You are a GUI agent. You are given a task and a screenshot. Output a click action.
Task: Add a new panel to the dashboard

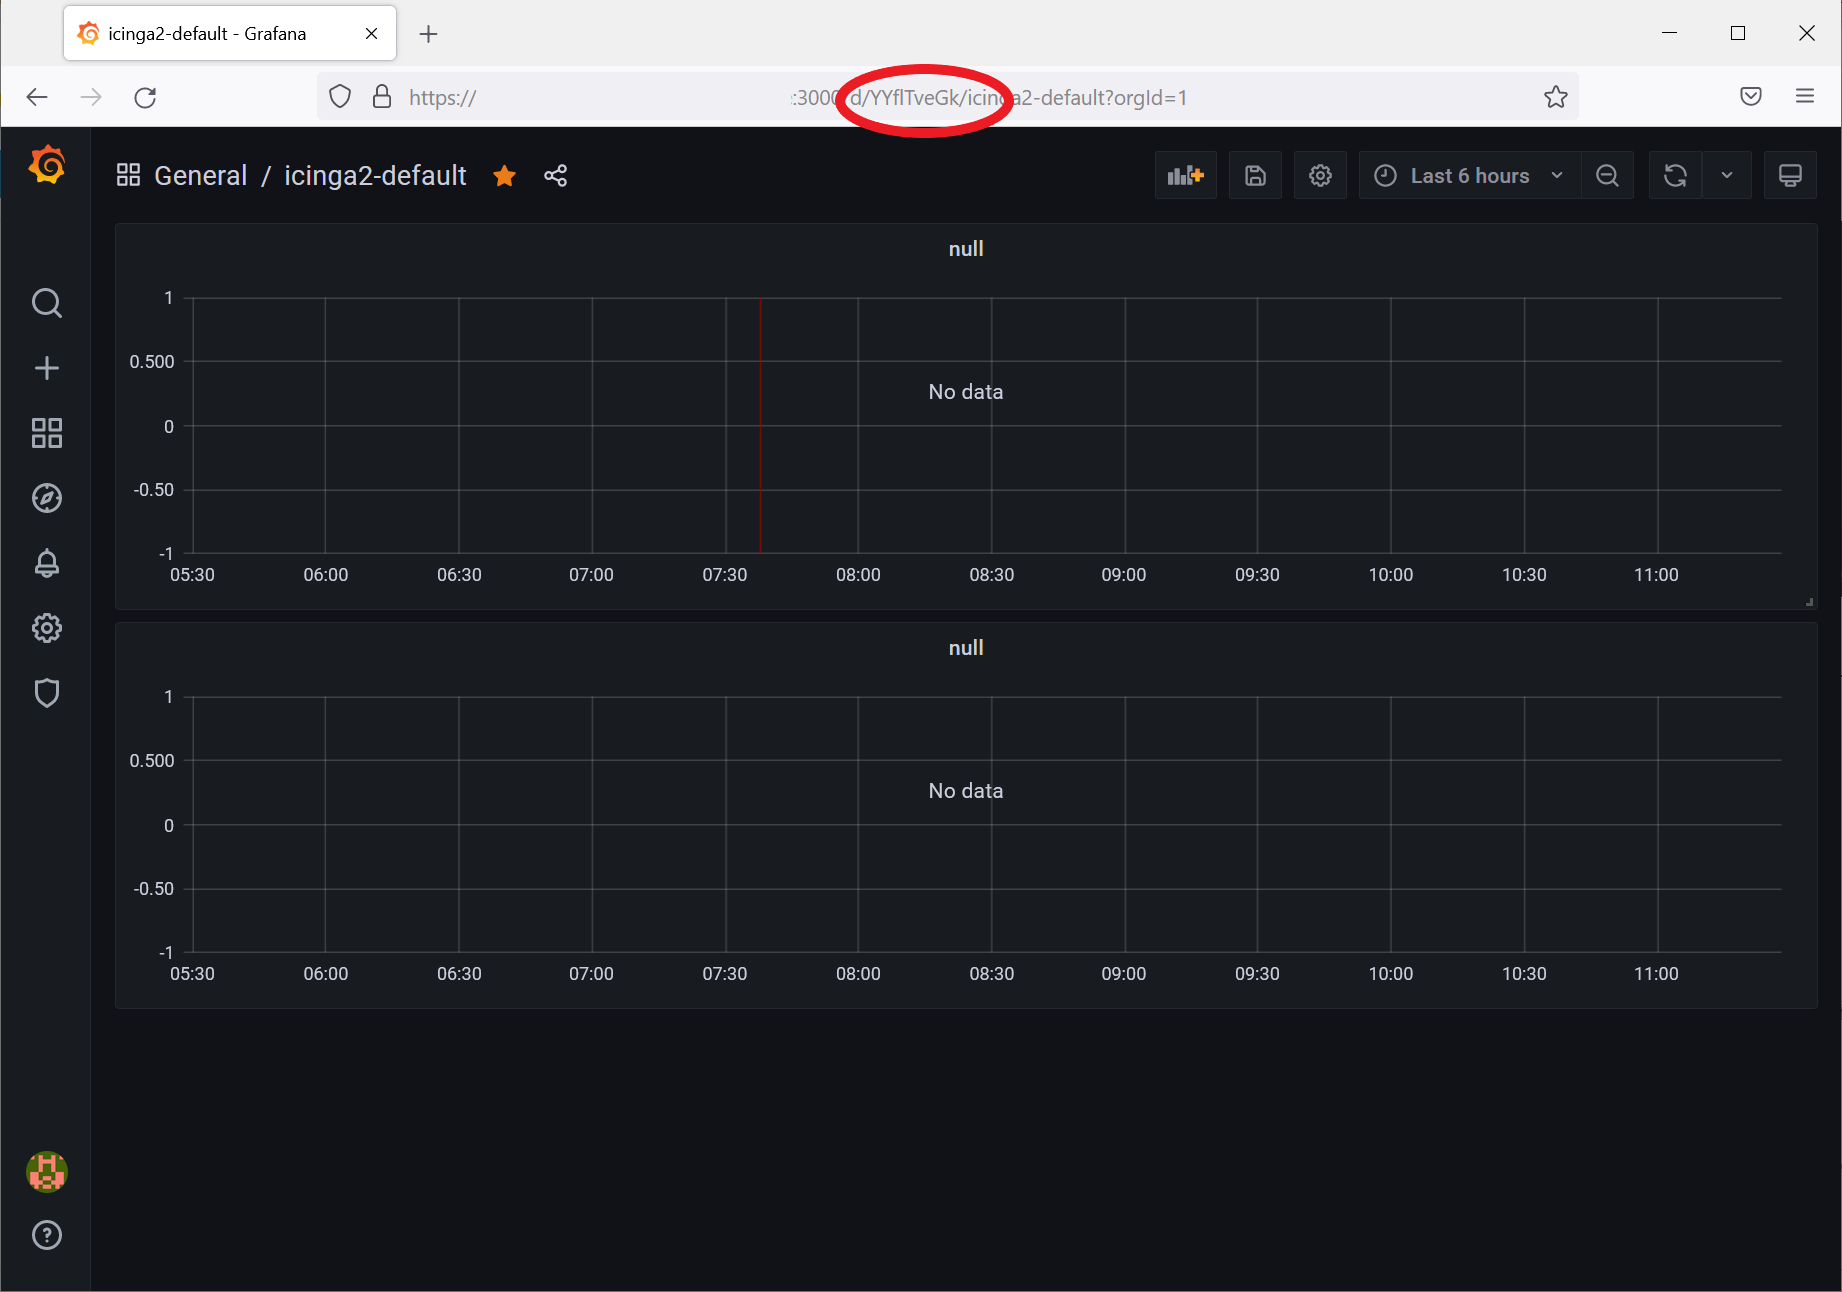tap(1185, 175)
